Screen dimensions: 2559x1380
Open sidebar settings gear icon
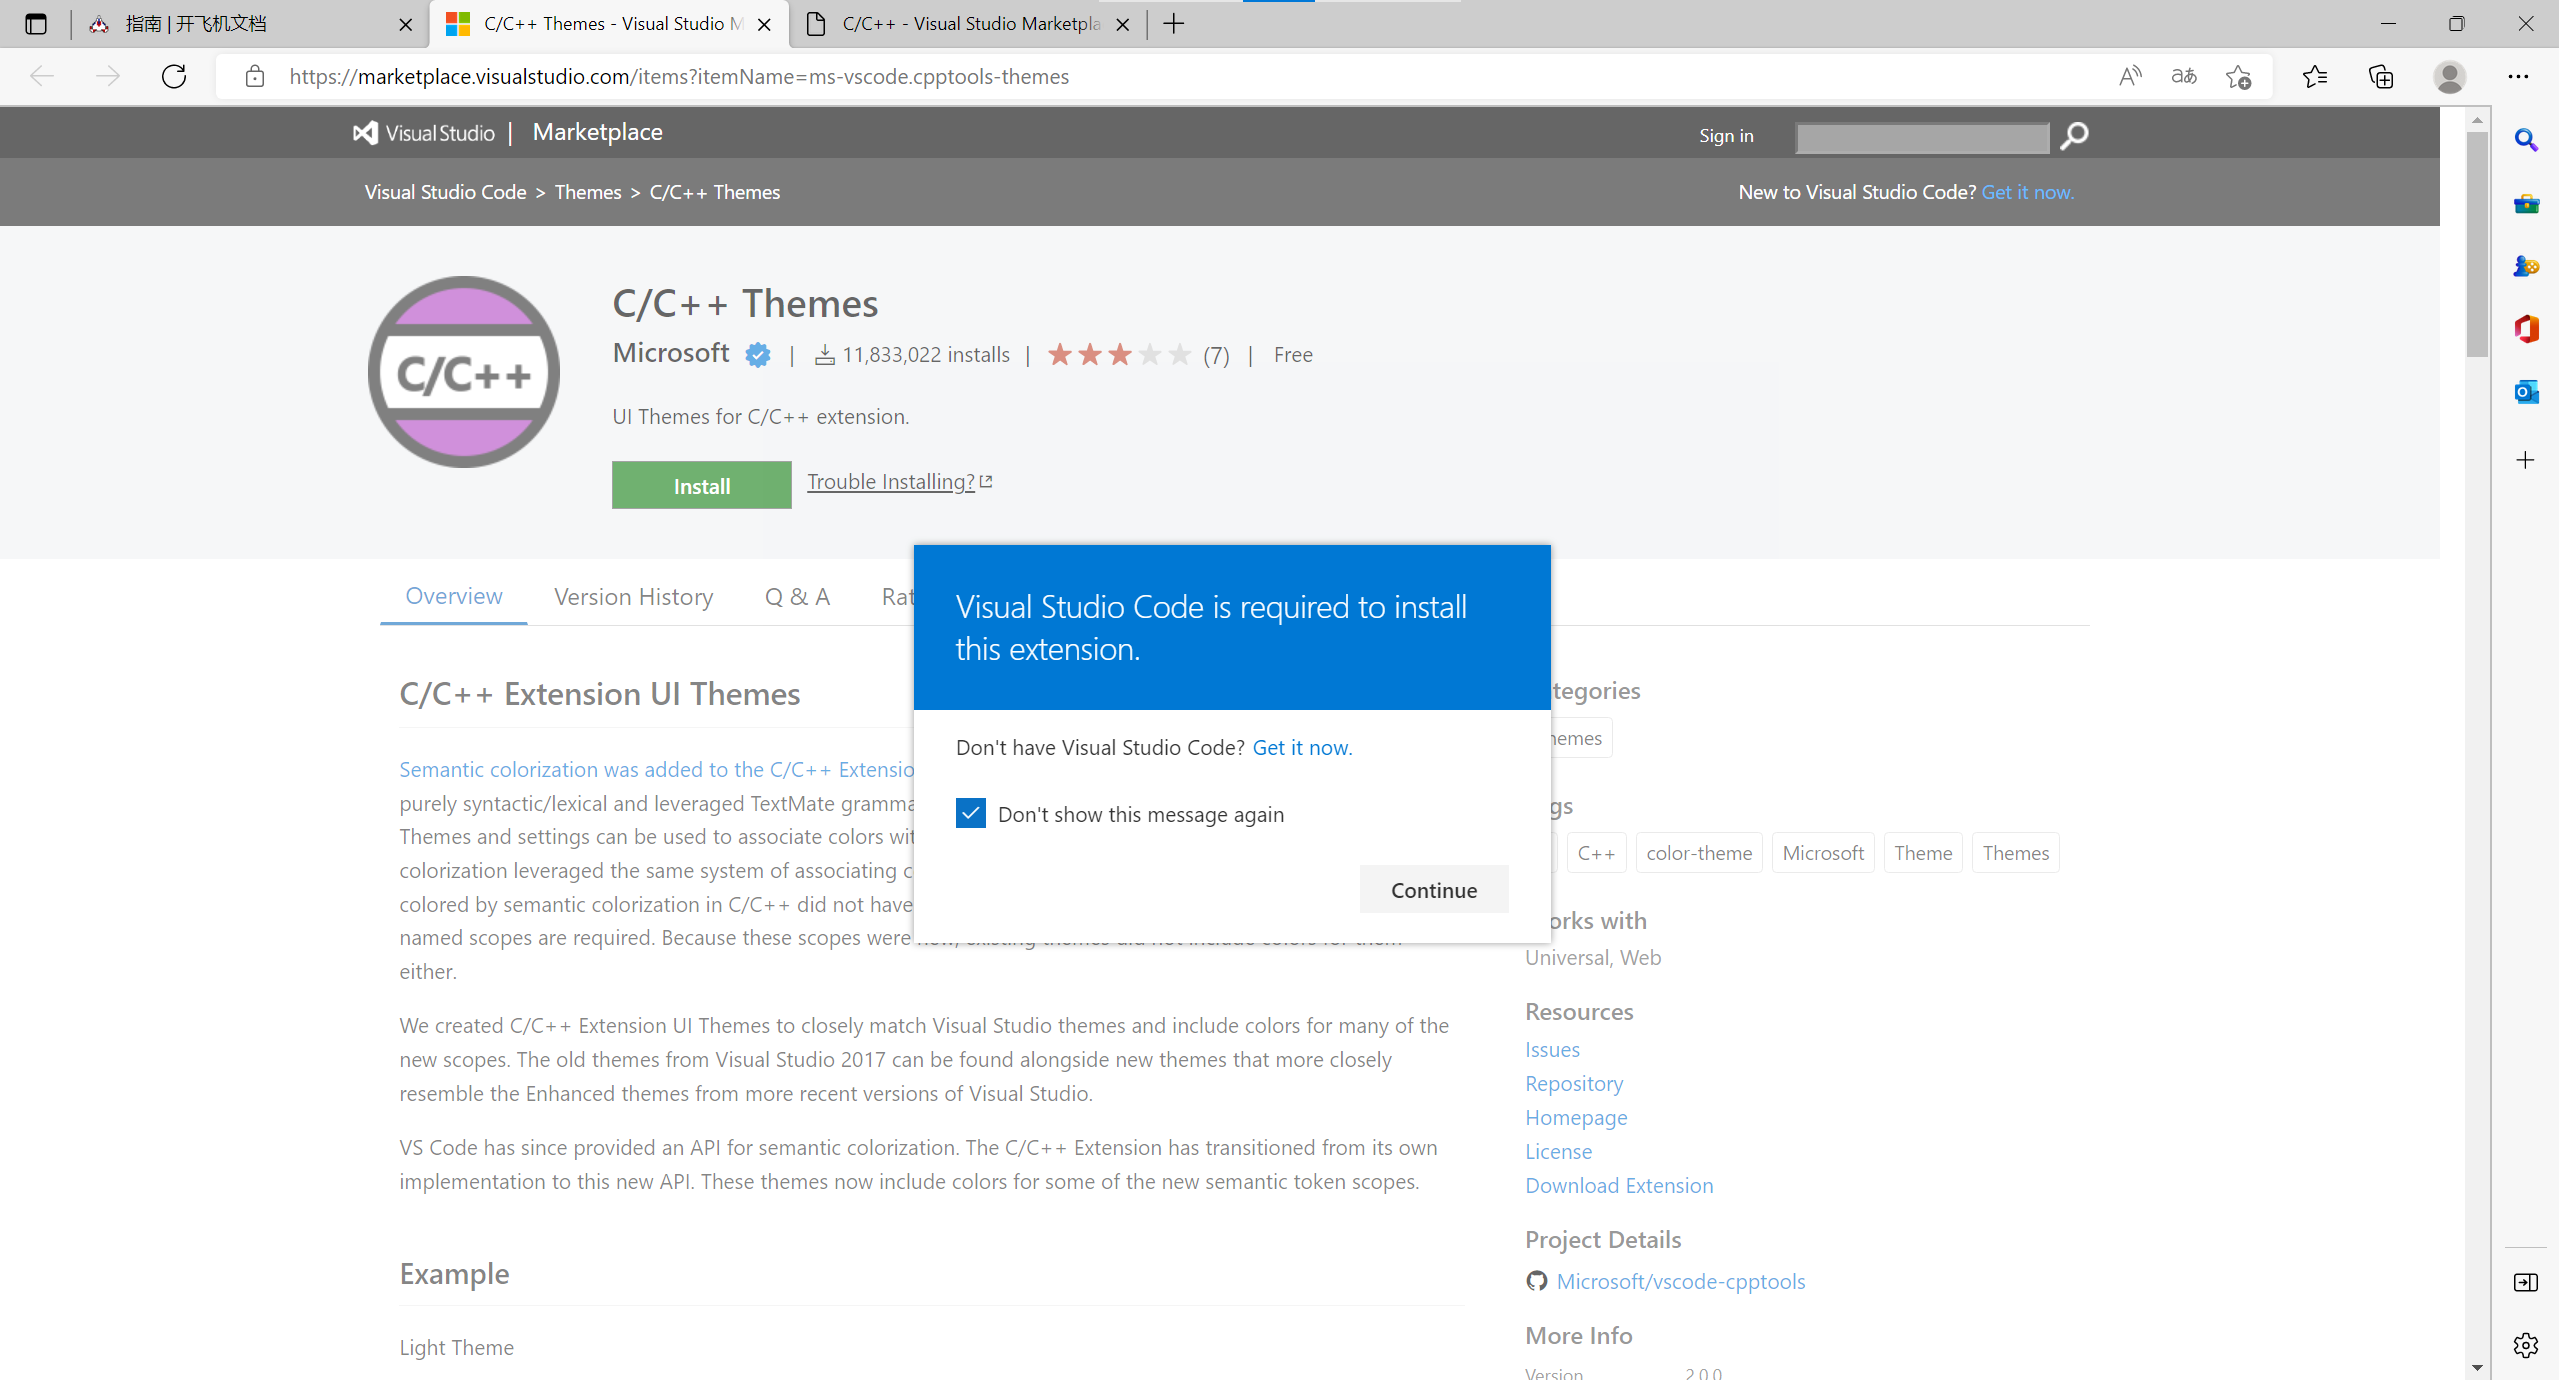[2526, 1345]
